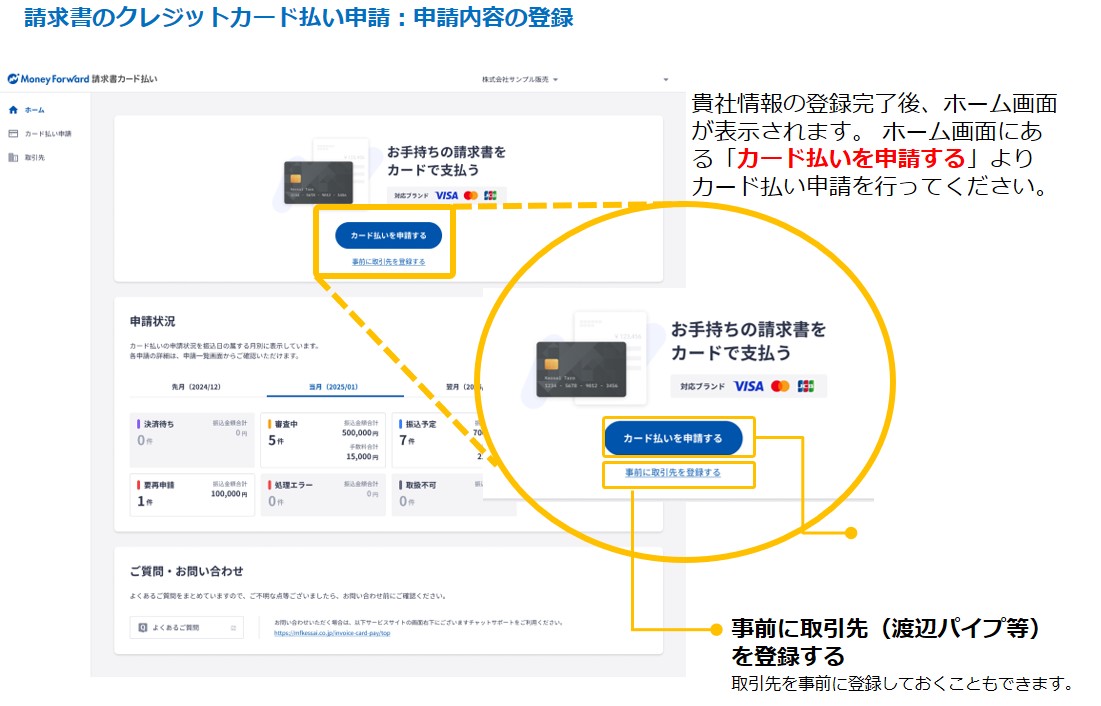Open the mfkessai.co.jp invoice-card-pay link

tap(331, 634)
